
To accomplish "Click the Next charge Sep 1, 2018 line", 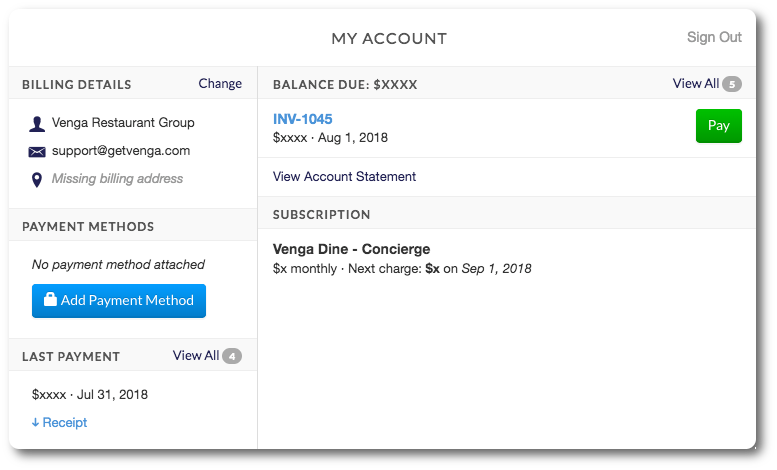I will [402, 269].
